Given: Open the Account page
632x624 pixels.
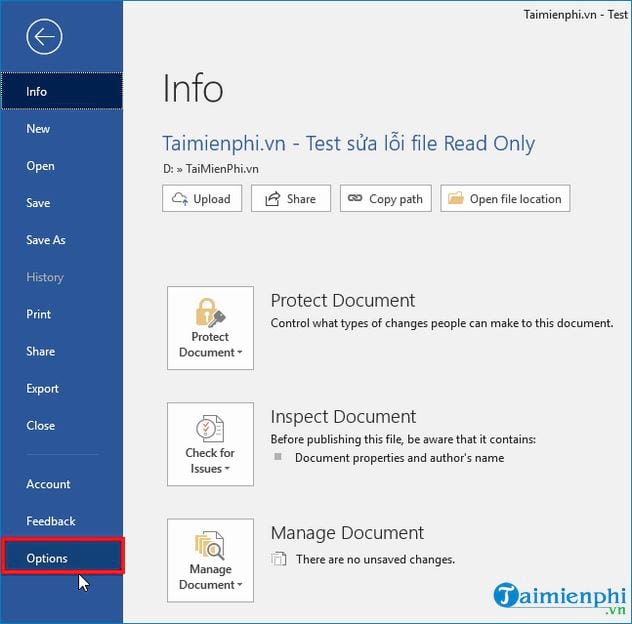Looking at the screenshot, I should click(x=62, y=484).
